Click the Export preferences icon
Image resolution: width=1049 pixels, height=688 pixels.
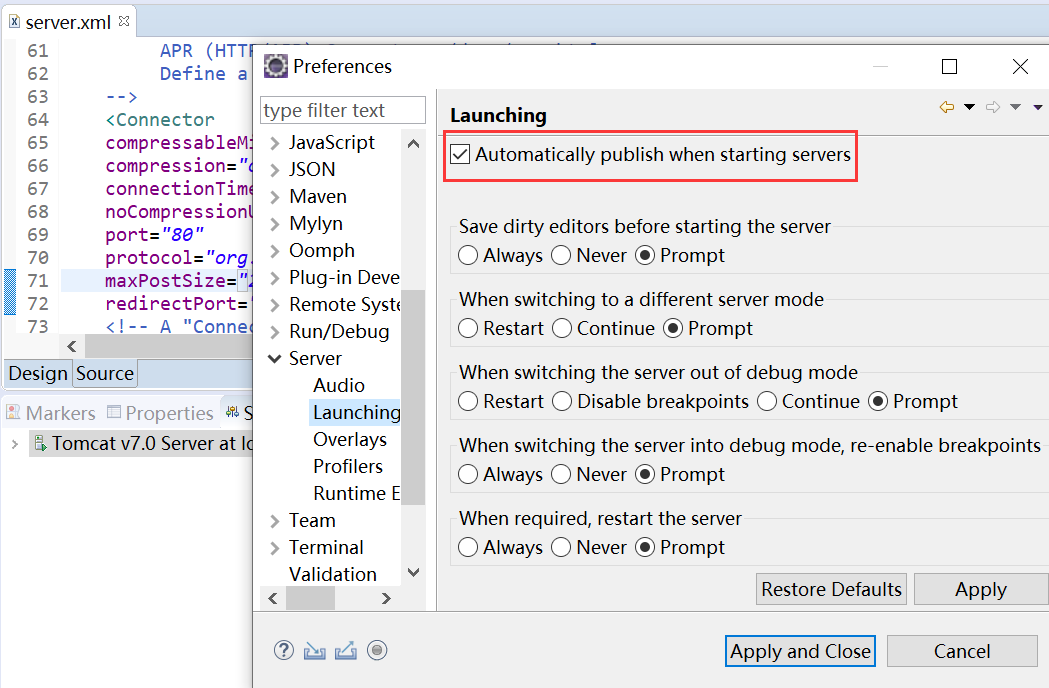click(346, 650)
